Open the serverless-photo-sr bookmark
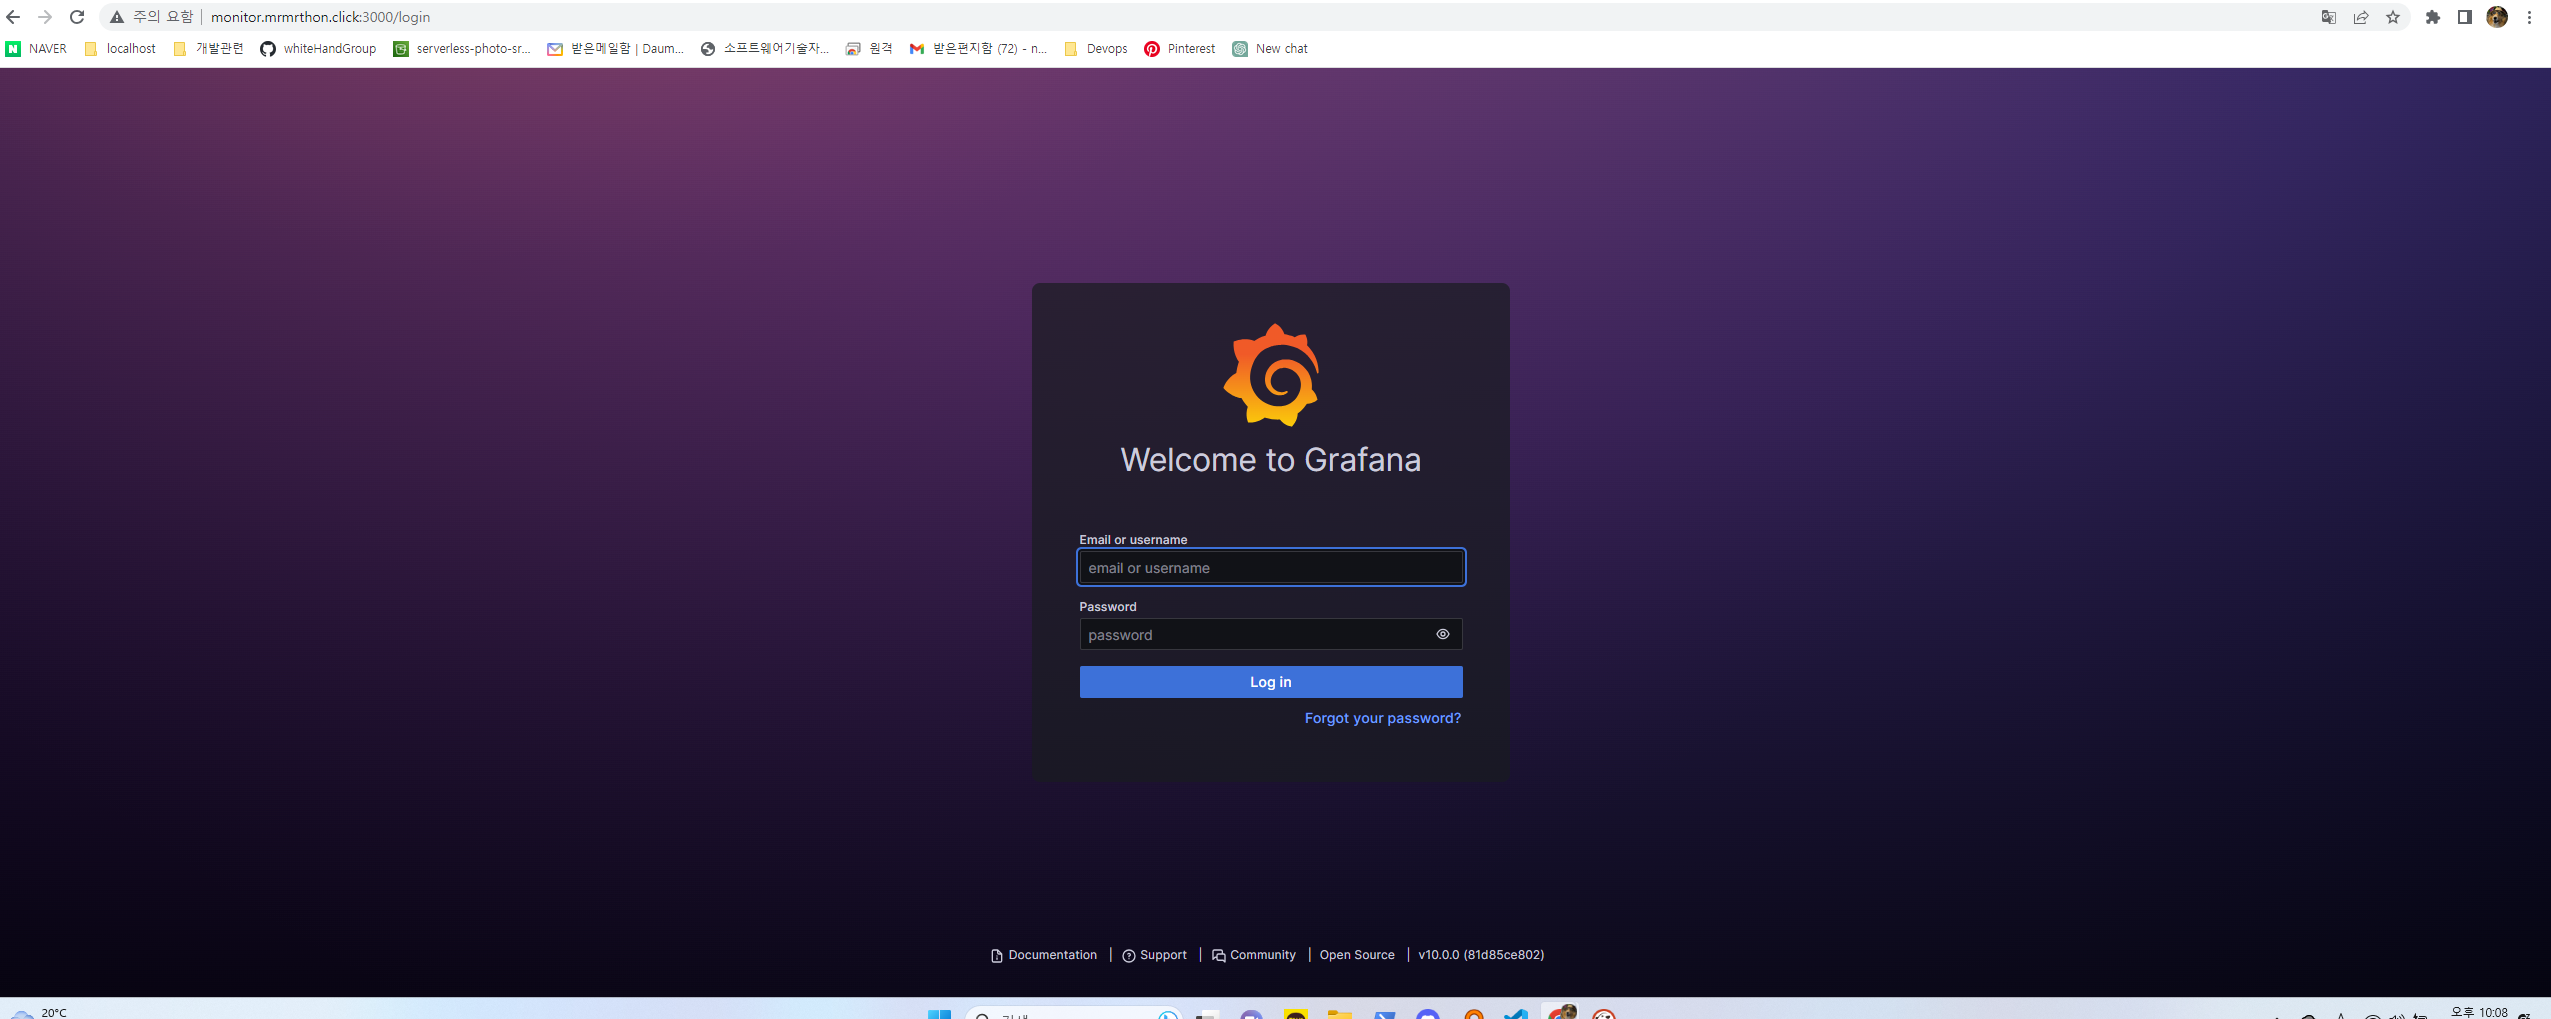This screenshot has width=2551, height=1019. click(x=463, y=49)
